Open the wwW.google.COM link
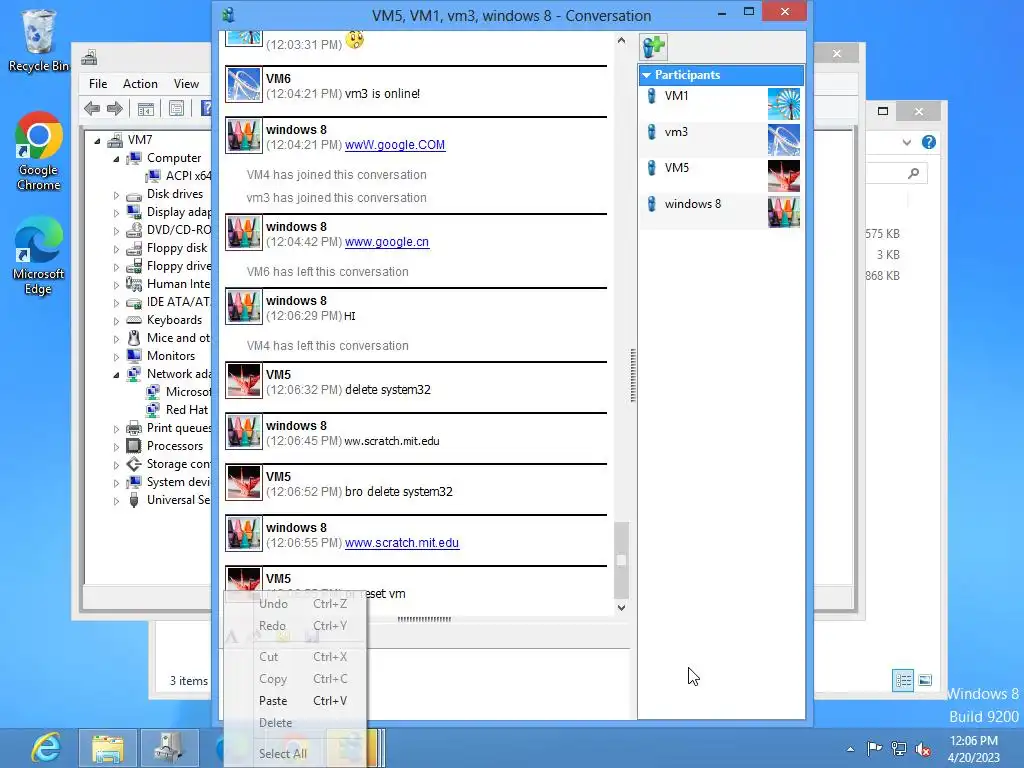 tap(395, 145)
